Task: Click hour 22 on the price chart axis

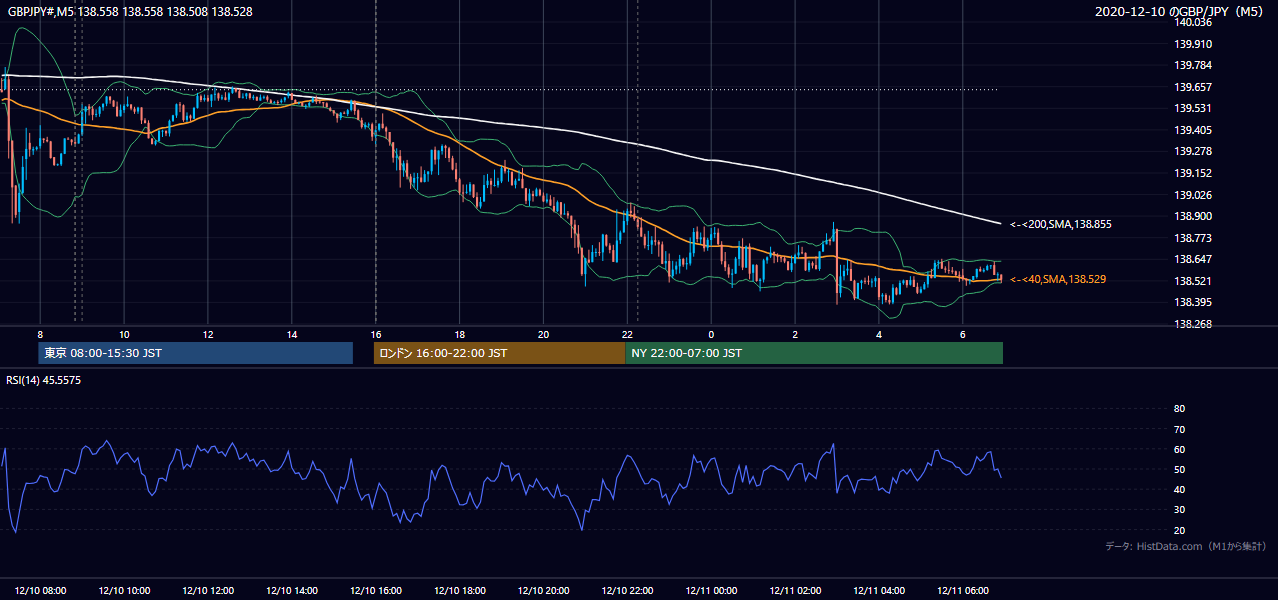Action: [627, 334]
